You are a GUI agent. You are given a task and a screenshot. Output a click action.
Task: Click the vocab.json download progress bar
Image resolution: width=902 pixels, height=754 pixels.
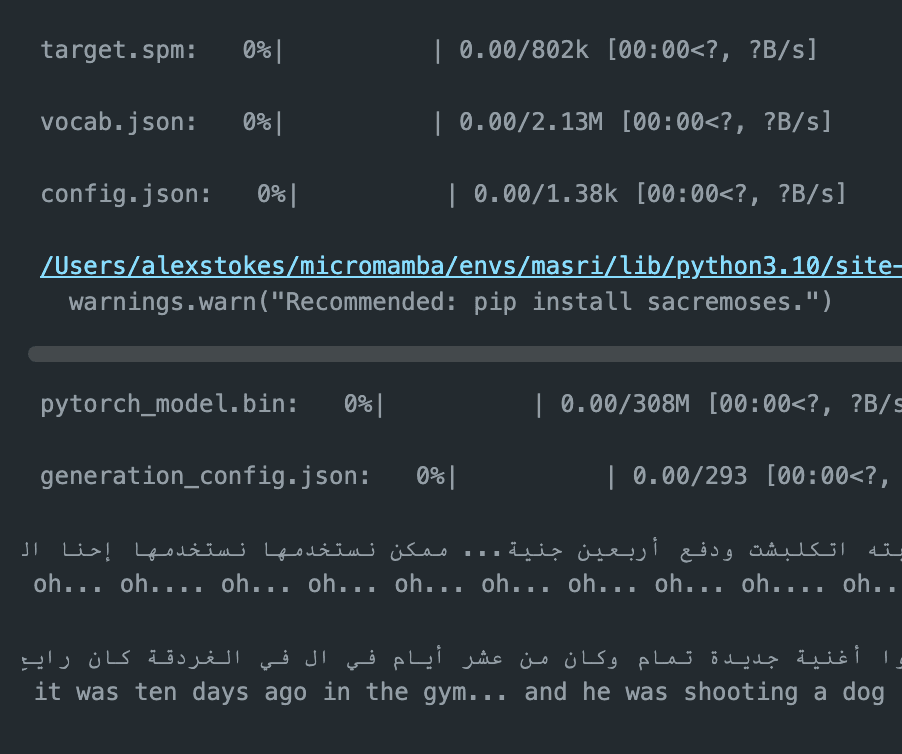click(357, 122)
